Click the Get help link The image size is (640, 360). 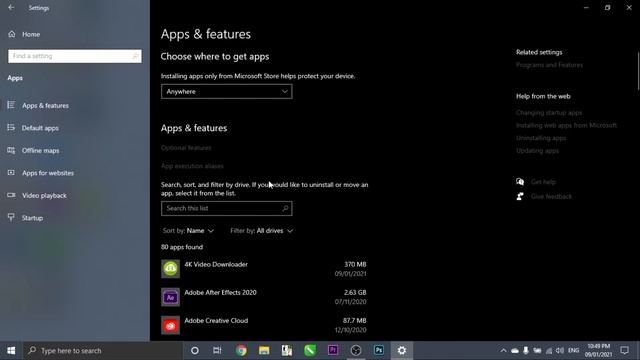click(x=543, y=182)
